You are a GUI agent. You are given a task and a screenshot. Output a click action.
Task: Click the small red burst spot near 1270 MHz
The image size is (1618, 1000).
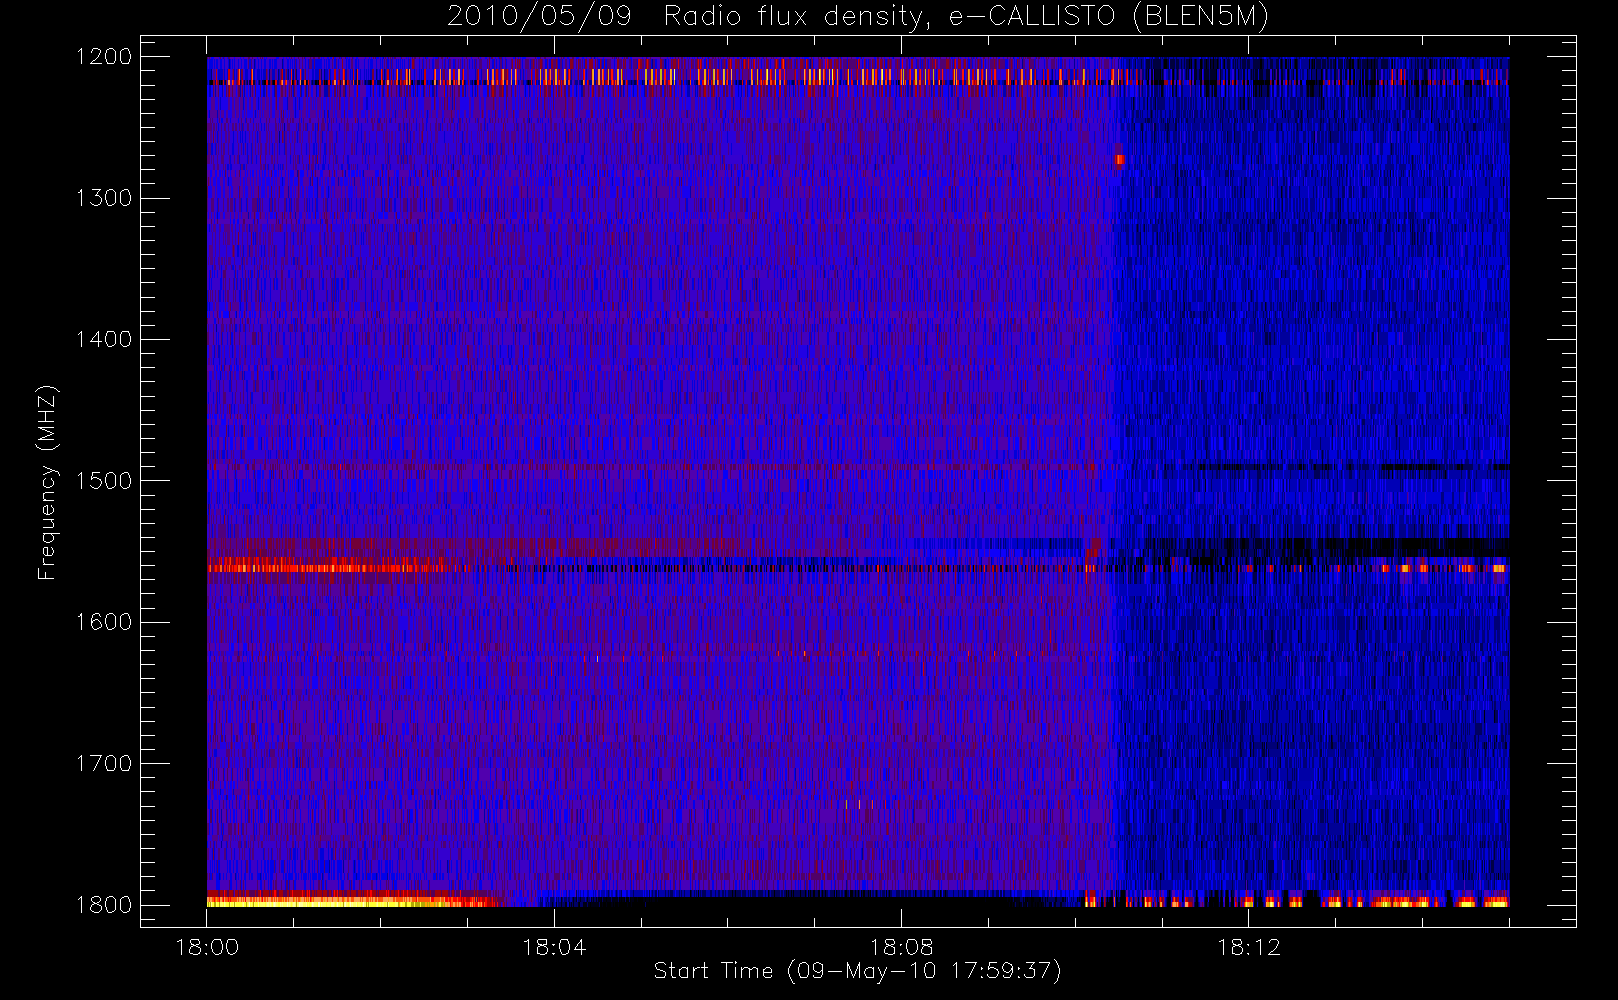pos(1120,159)
